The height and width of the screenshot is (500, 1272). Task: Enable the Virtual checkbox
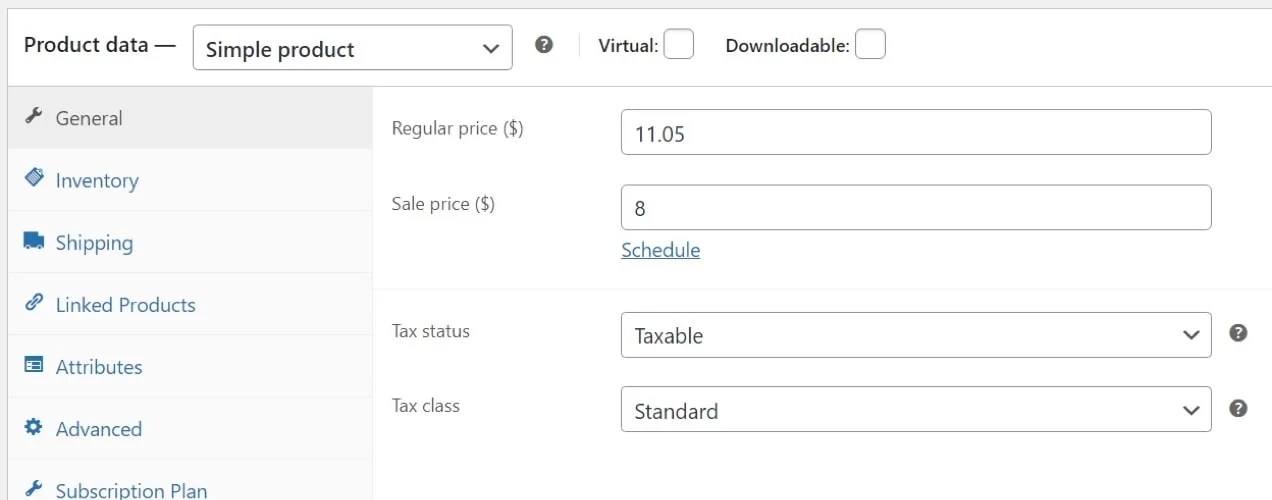pos(678,45)
